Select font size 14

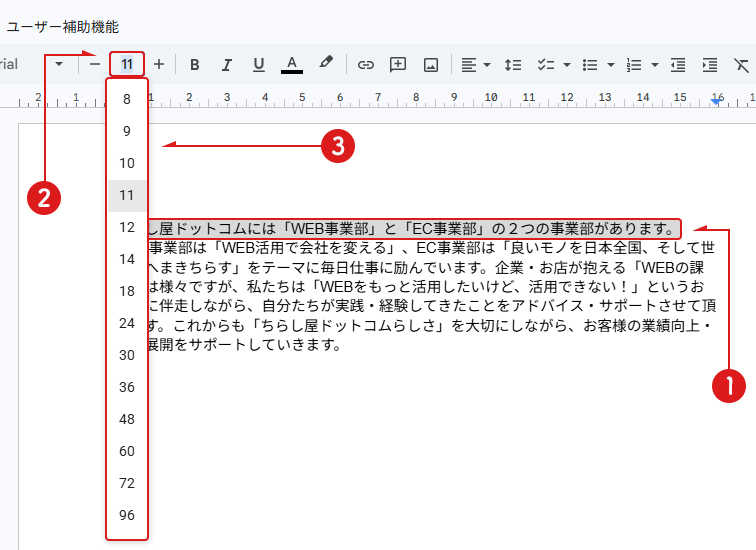(127, 259)
